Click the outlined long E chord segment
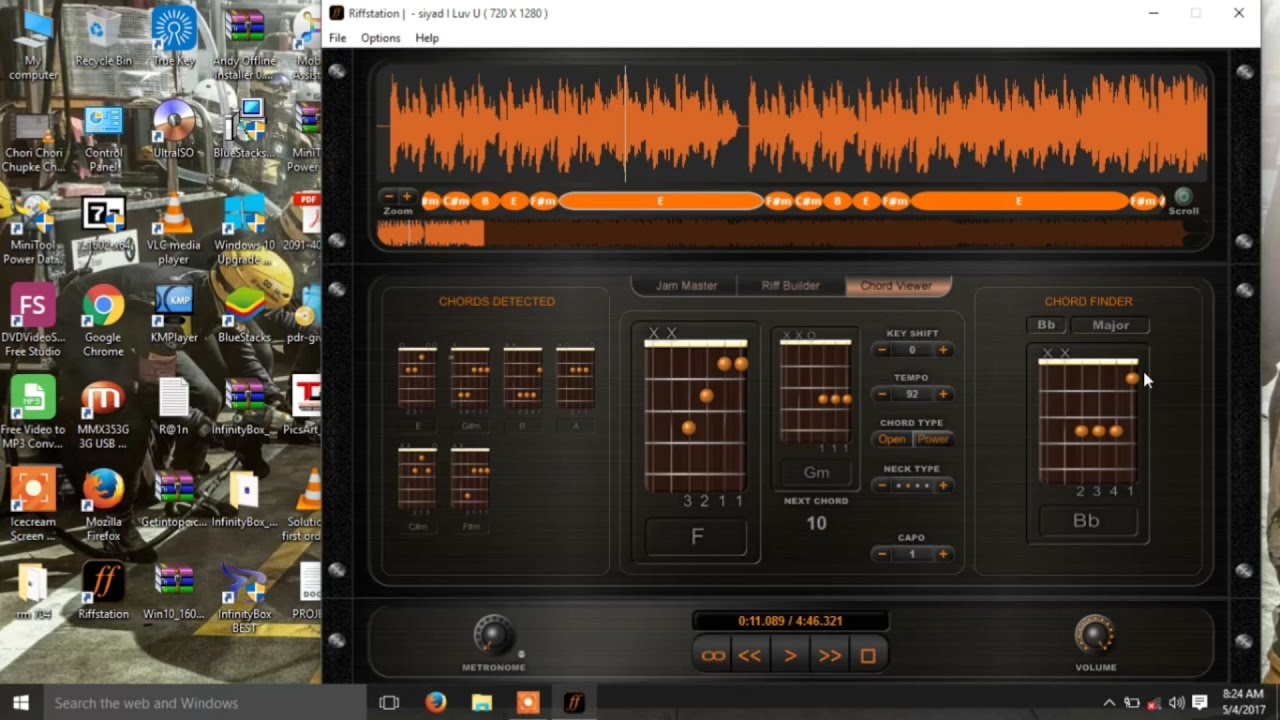Screen dimensions: 1280x720 [661, 201]
